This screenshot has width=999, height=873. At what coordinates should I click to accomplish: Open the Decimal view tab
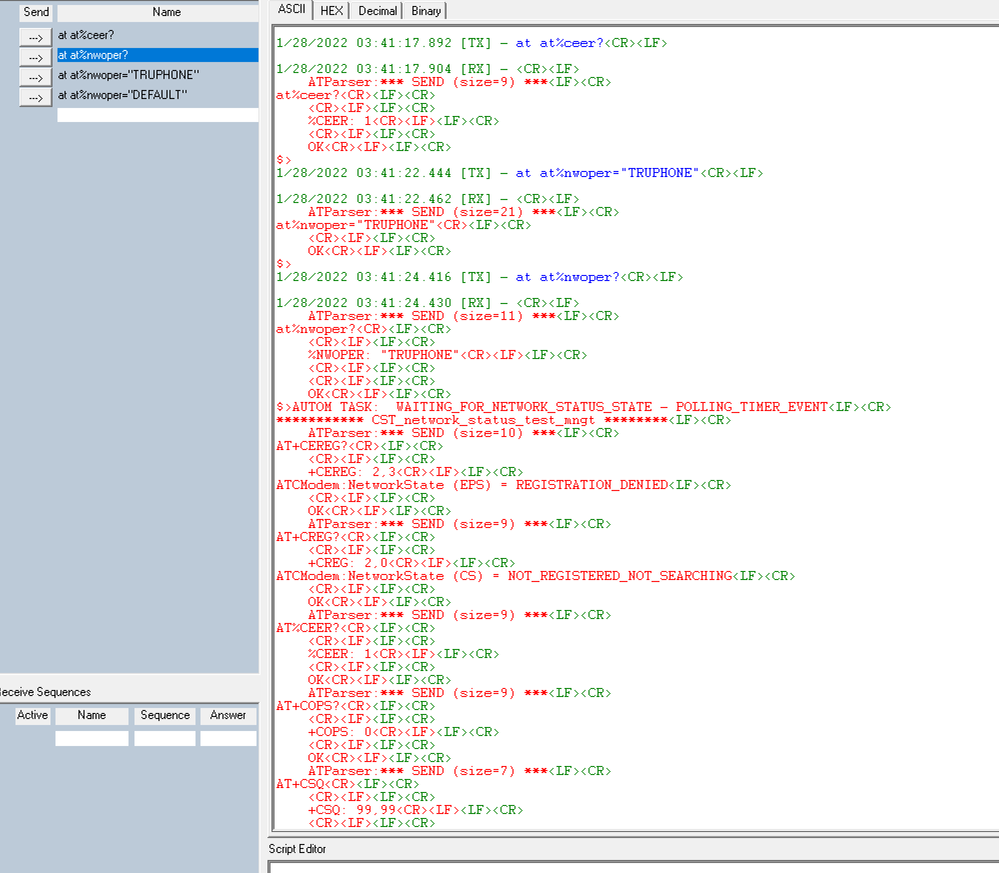pos(377,11)
